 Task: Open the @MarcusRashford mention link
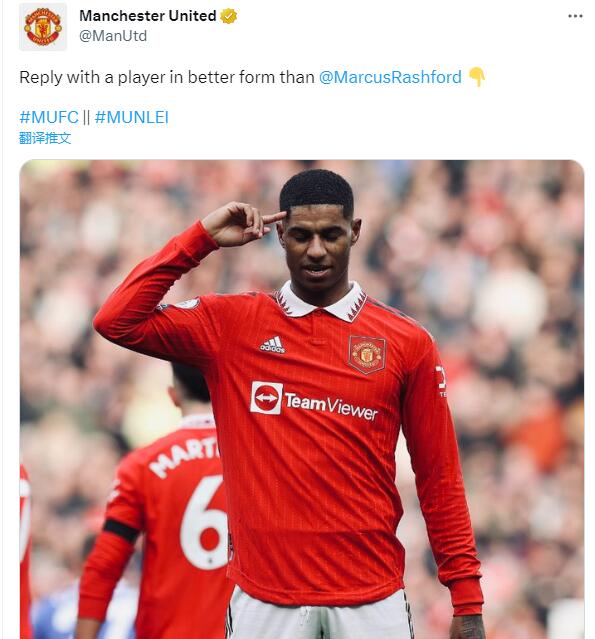390,77
